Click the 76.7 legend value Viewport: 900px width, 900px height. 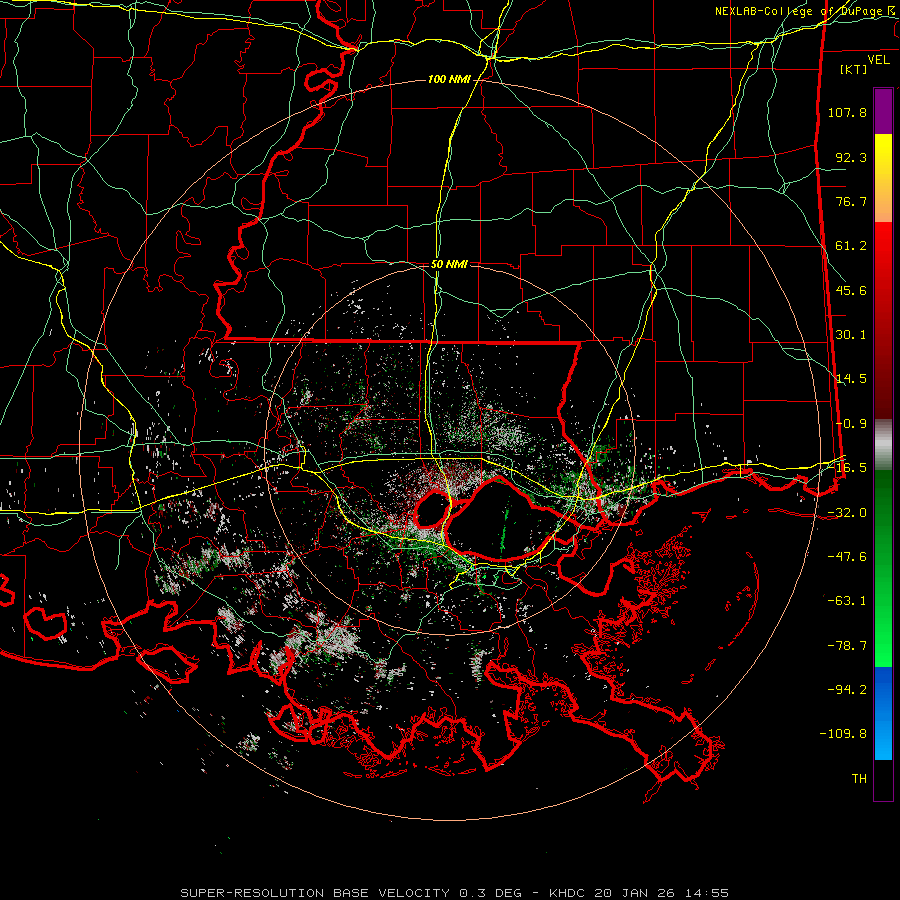coord(851,201)
